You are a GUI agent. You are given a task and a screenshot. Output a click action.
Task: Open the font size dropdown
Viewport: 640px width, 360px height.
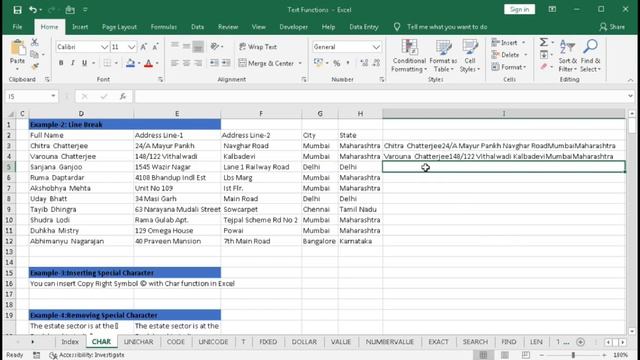coord(131,47)
